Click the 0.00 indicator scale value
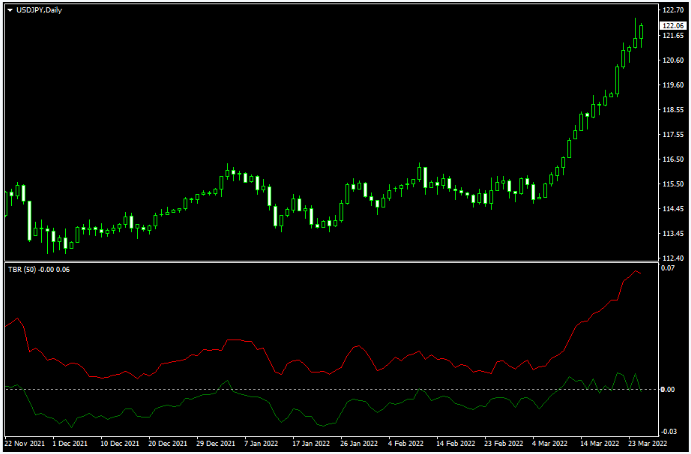 [x=669, y=389]
